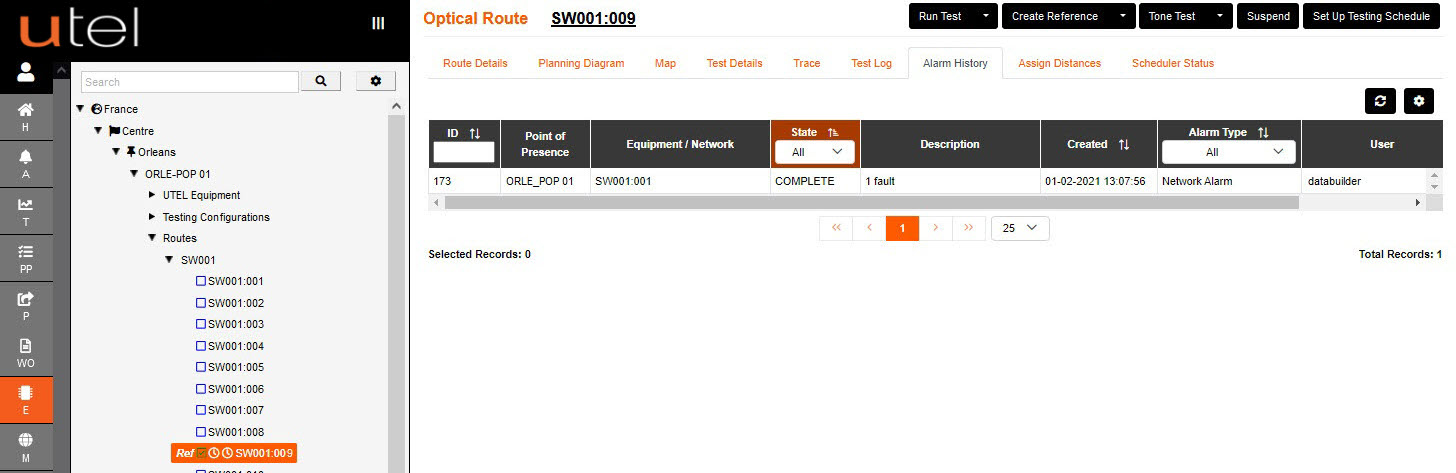
Task: Open the Alarm Type filter dropdown
Action: pos(1229,152)
